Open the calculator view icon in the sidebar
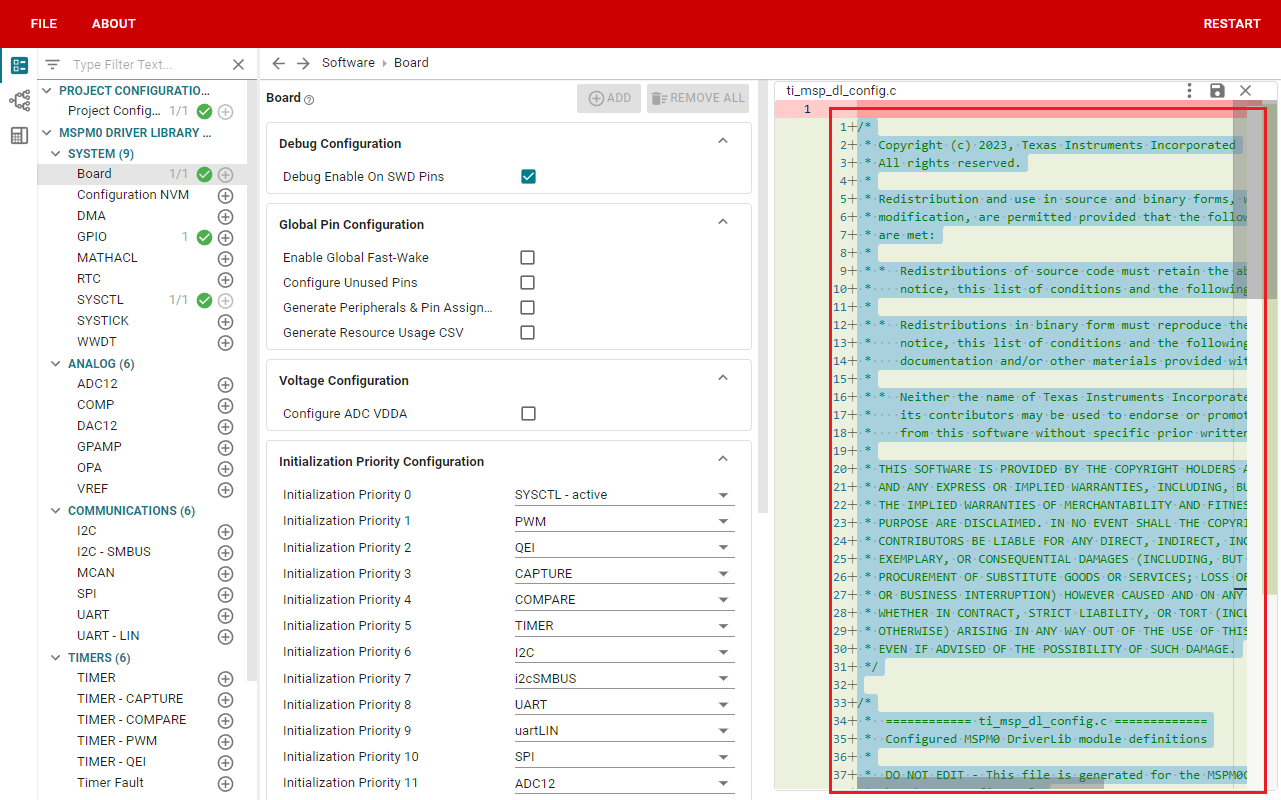The height and width of the screenshot is (800, 1281). tap(19, 135)
